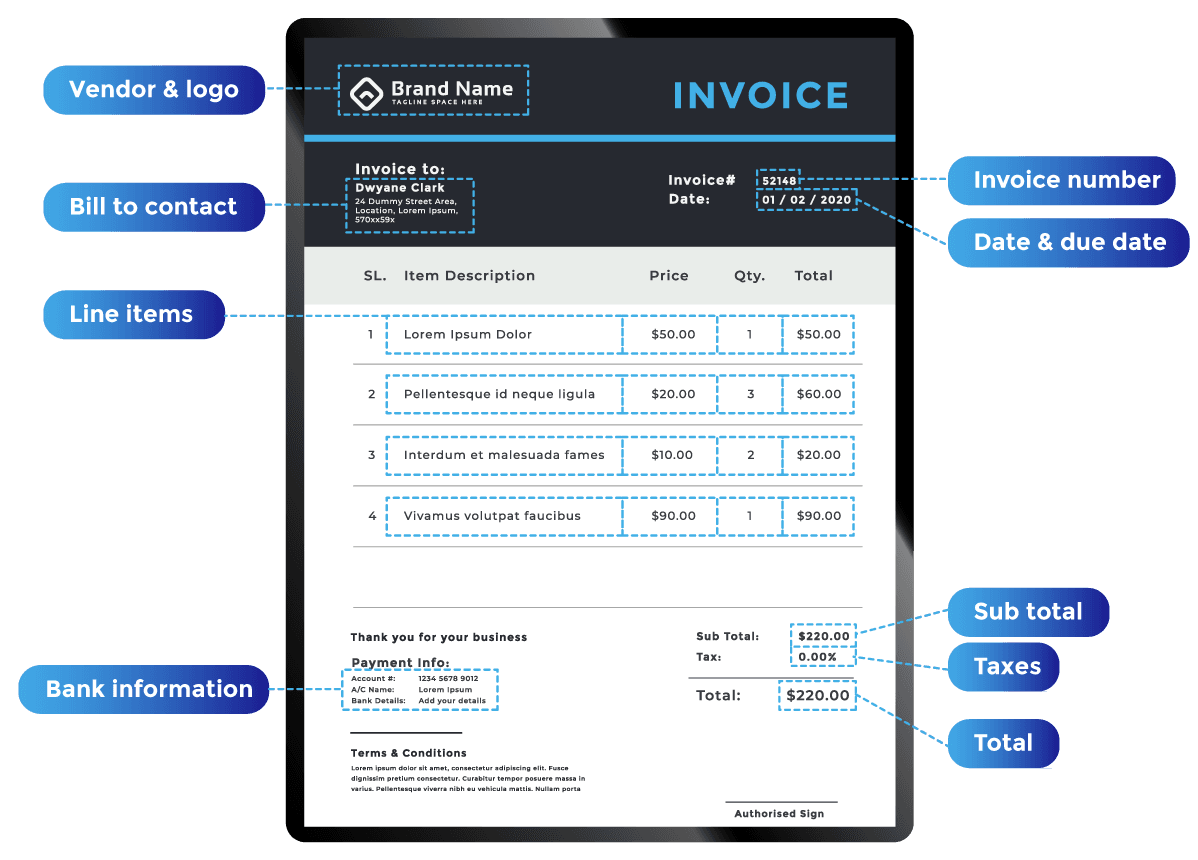Click the Taxes label
This screenshot has width=1198, height=860.
click(x=1003, y=667)
